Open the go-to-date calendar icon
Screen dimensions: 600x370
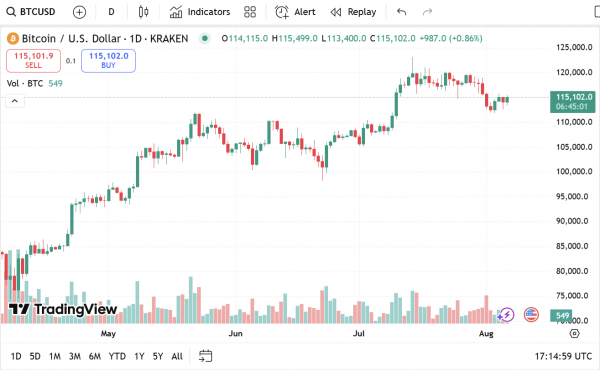[x=205, y=356]
